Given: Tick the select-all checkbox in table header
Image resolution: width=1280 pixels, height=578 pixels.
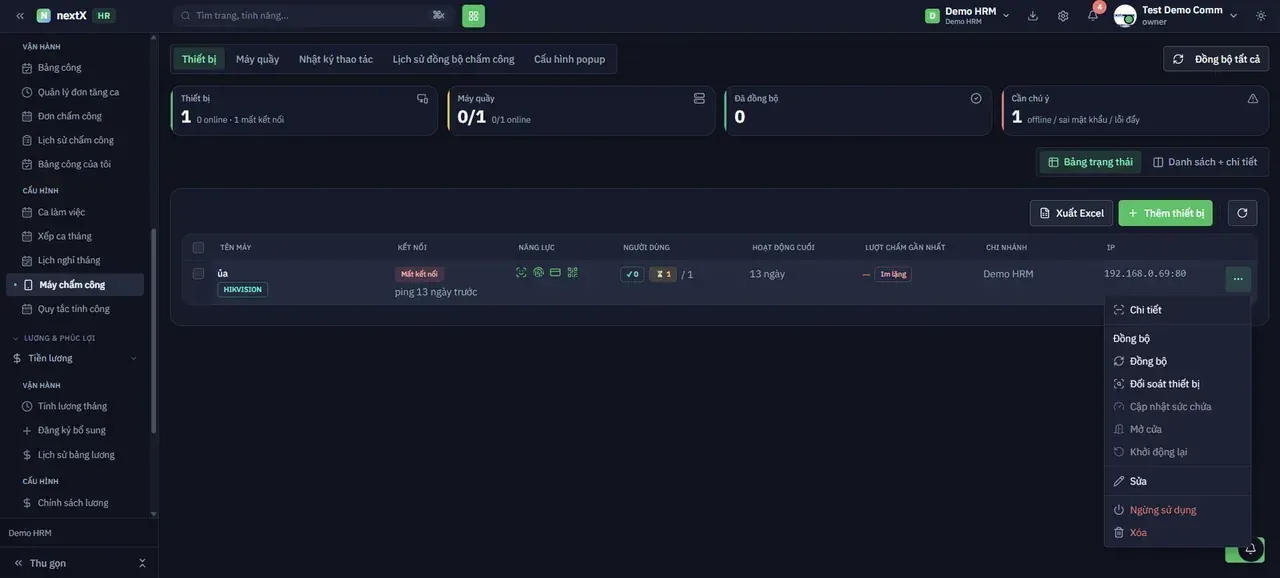Looking at the screenshot, I should [198, 247].
